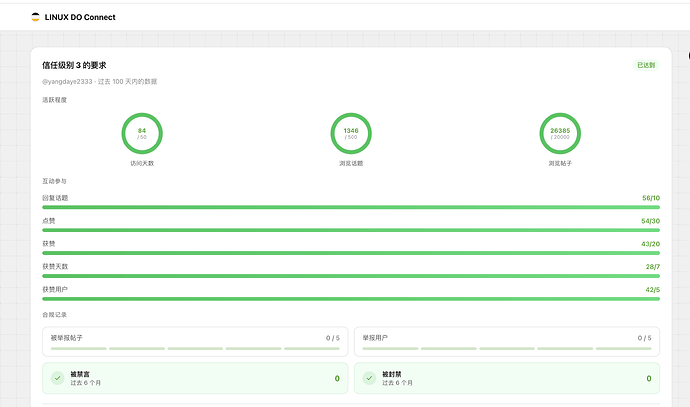Click the 回复话题 row label
The image size is (690, 407).
(55, 198)
